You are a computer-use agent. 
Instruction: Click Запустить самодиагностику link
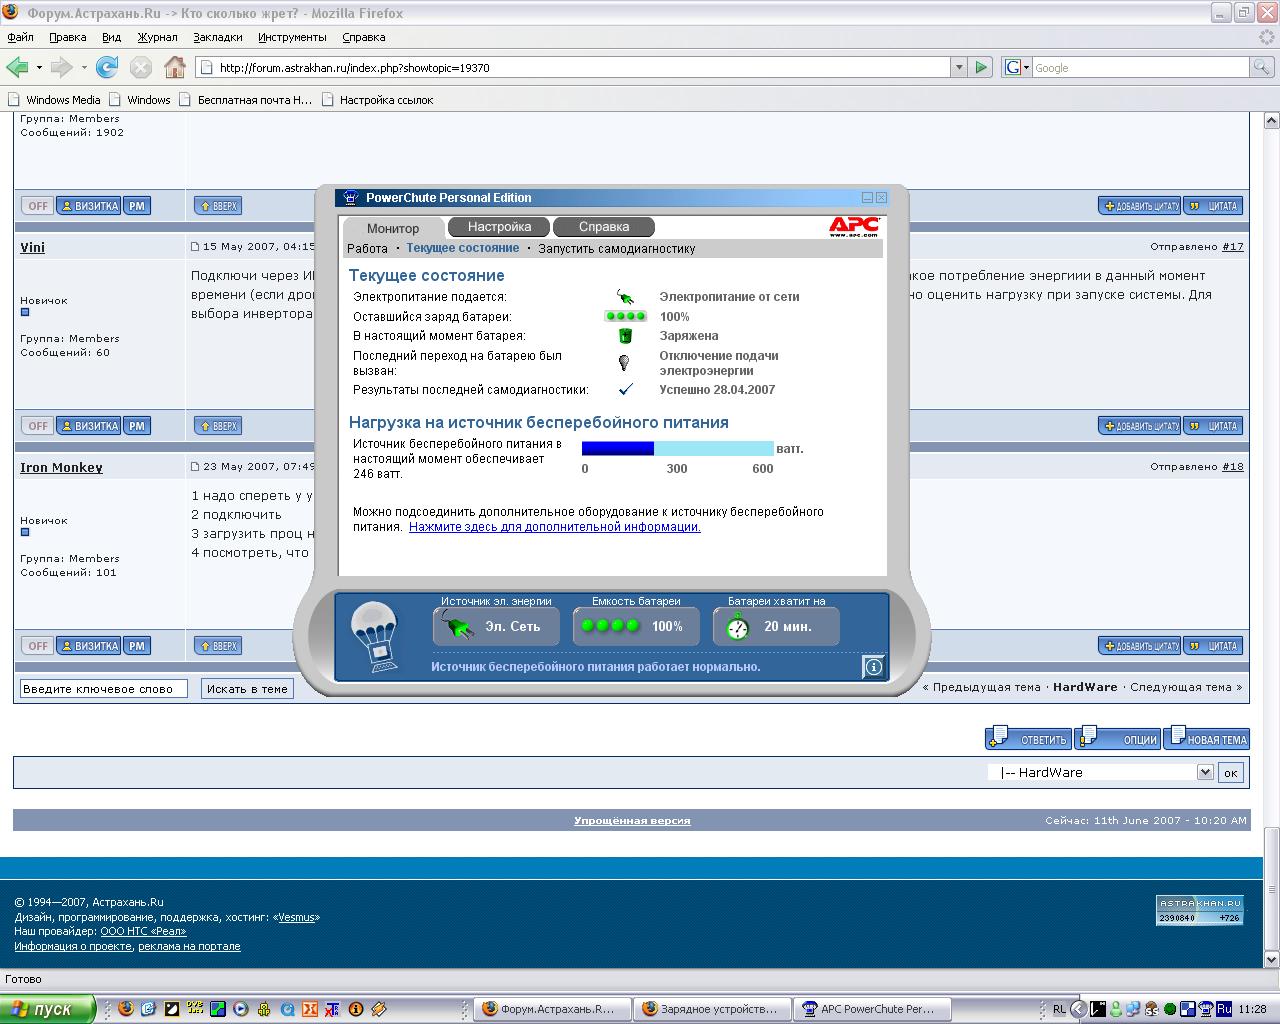pos(616,248)
